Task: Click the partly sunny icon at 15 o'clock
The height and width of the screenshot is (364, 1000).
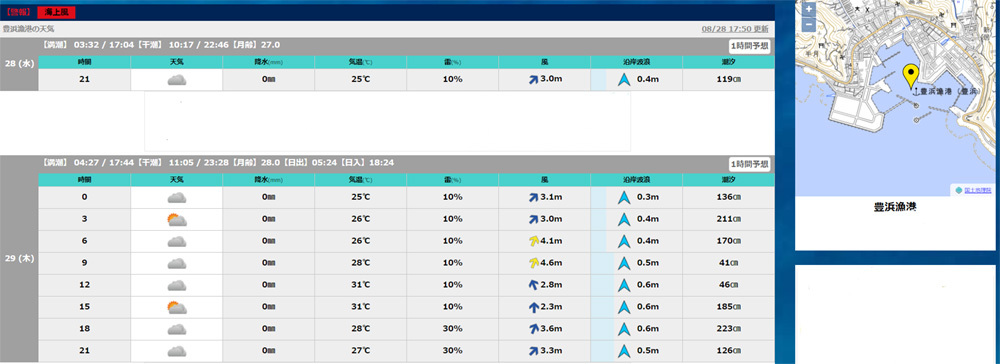Action: coord(177,307)
